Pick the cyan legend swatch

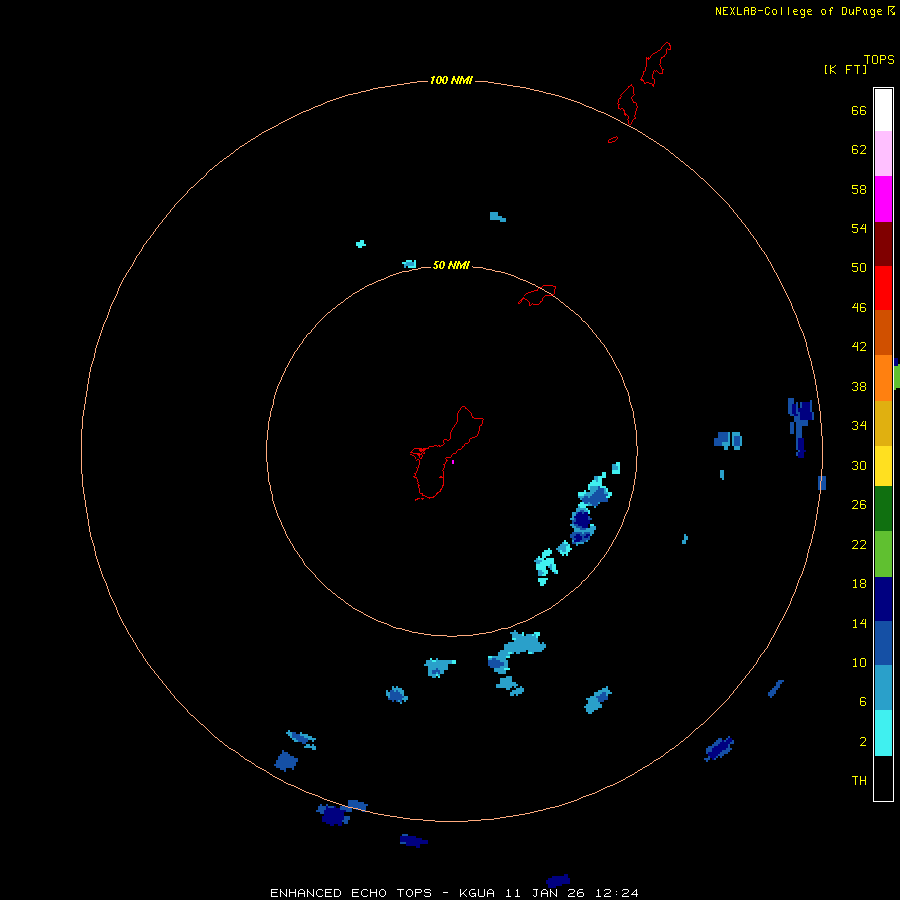click(883, 733)
